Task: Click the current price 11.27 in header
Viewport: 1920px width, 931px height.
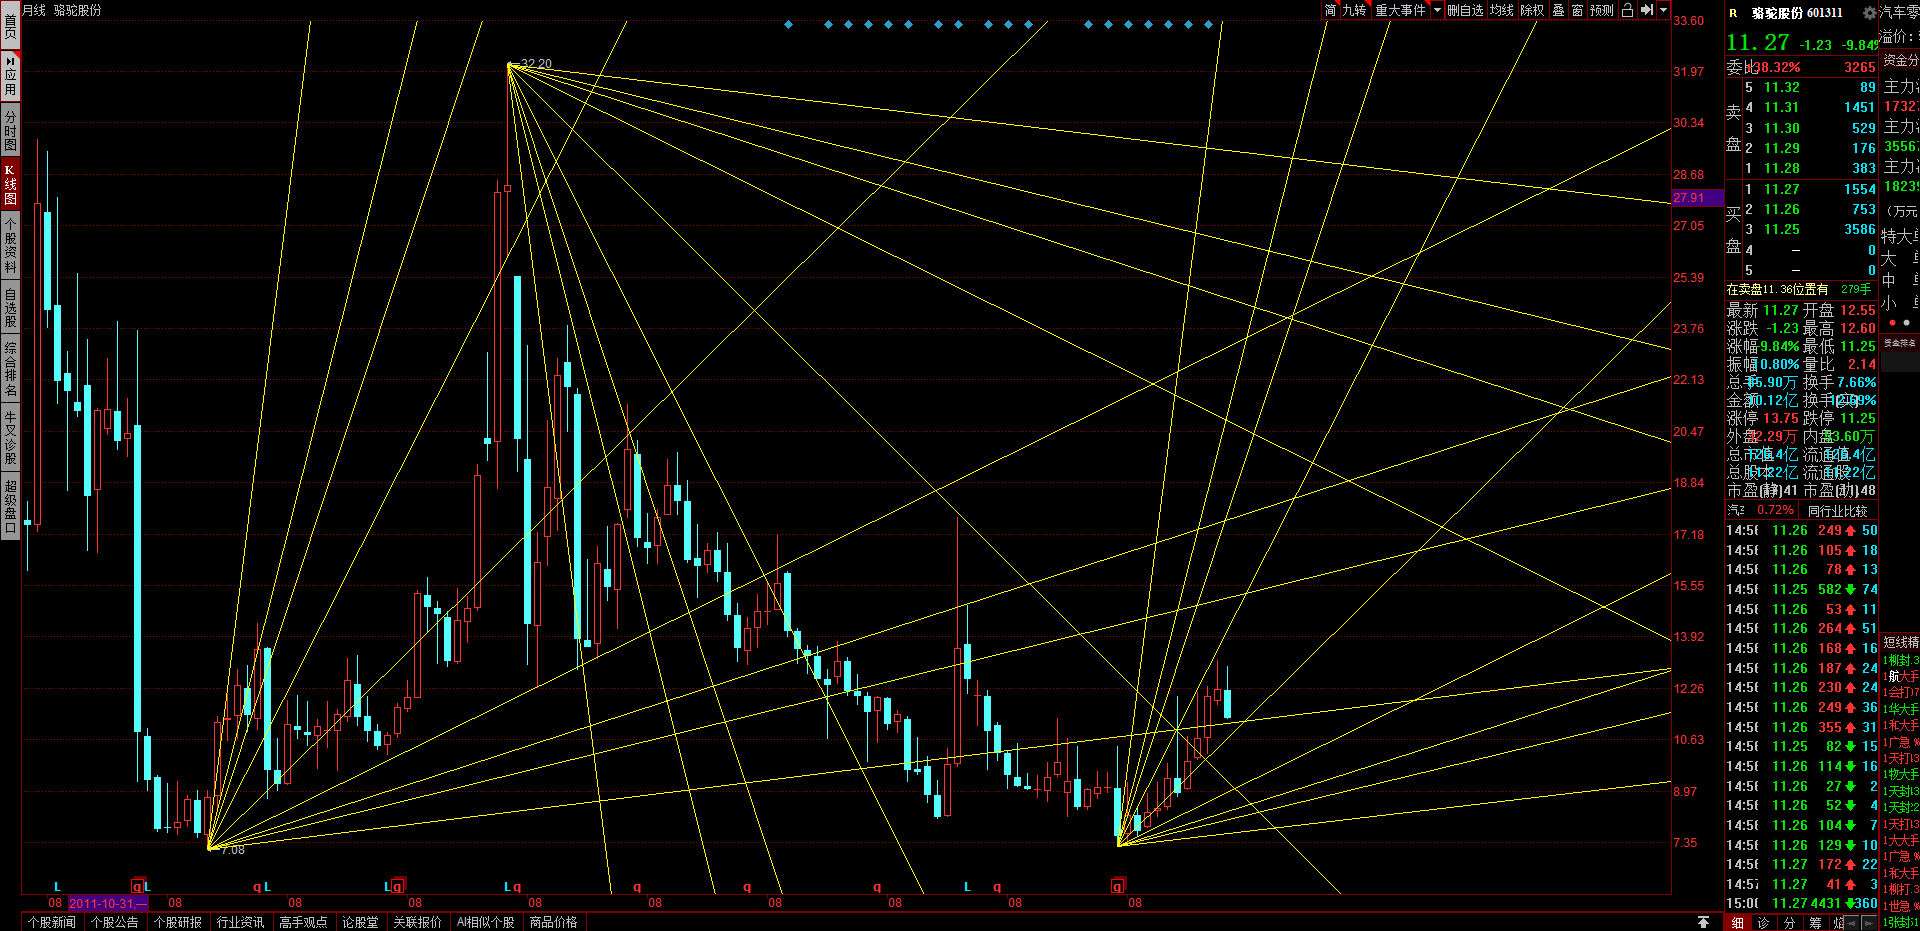Action: coord(1757,42)
